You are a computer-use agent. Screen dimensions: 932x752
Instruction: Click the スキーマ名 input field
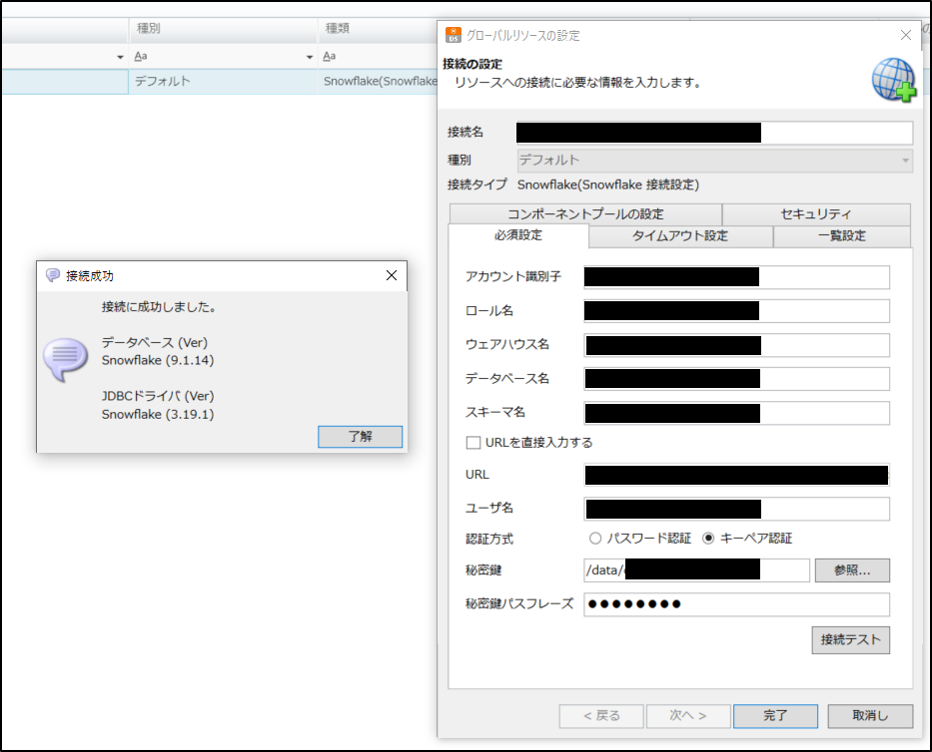click(736, 413)
